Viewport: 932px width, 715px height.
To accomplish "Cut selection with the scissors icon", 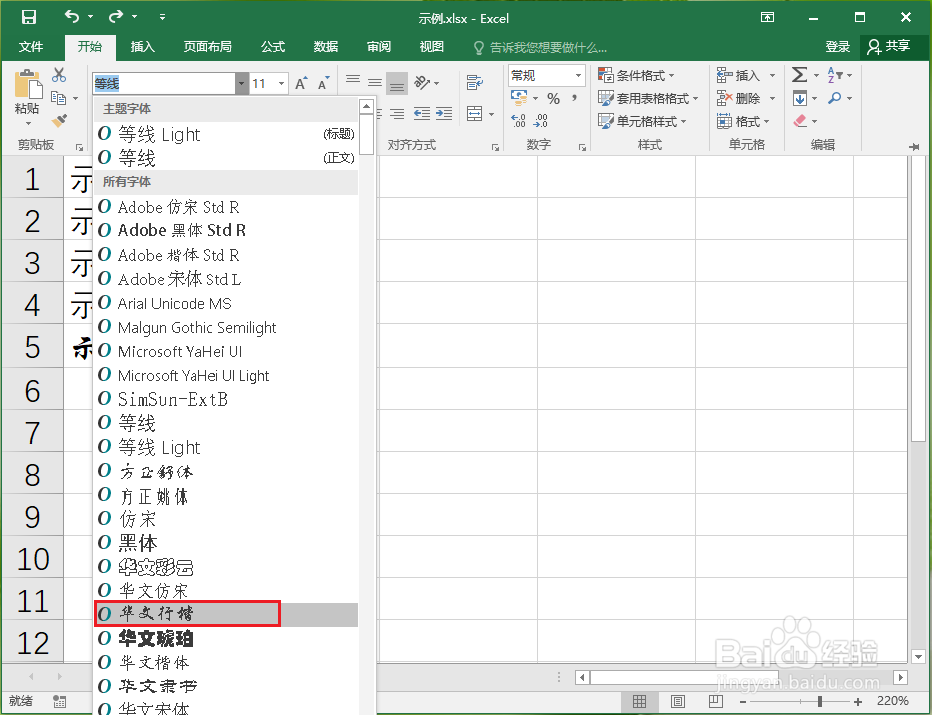I will (59, 75).
